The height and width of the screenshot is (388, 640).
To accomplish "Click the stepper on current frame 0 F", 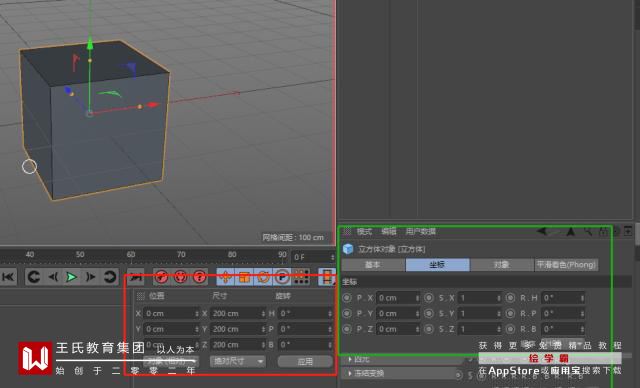I will pyautogui.click(x=333, y=257).
